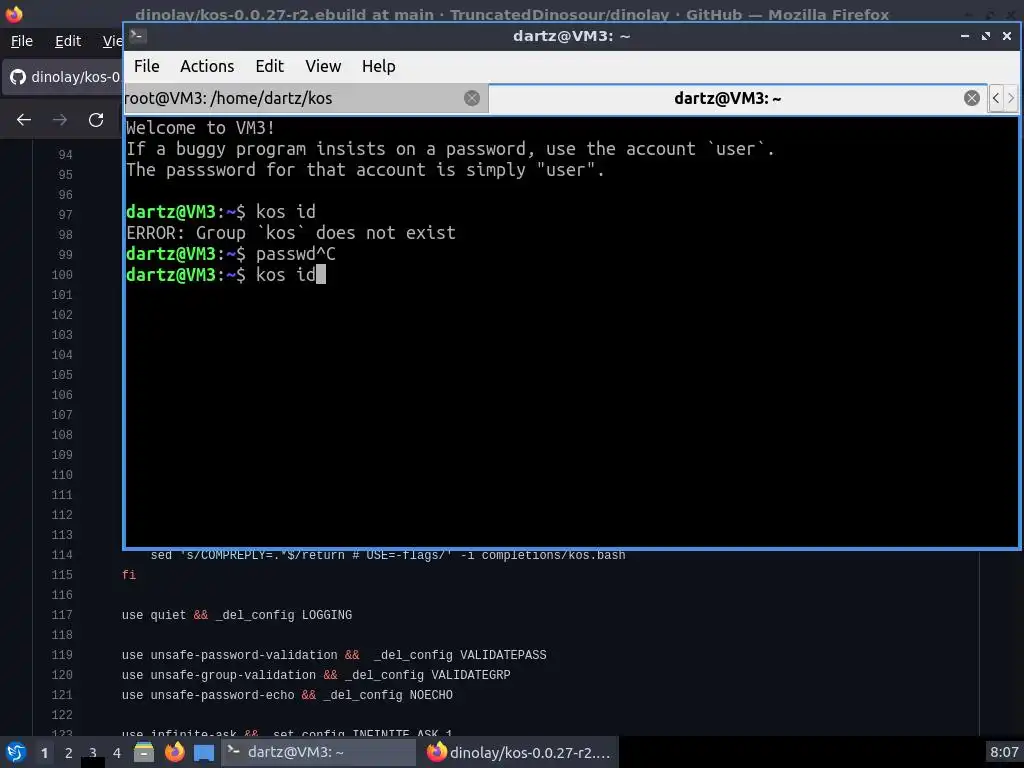
Task: Click the 8:07 clock in taskbar
Action: point(1004,752)
